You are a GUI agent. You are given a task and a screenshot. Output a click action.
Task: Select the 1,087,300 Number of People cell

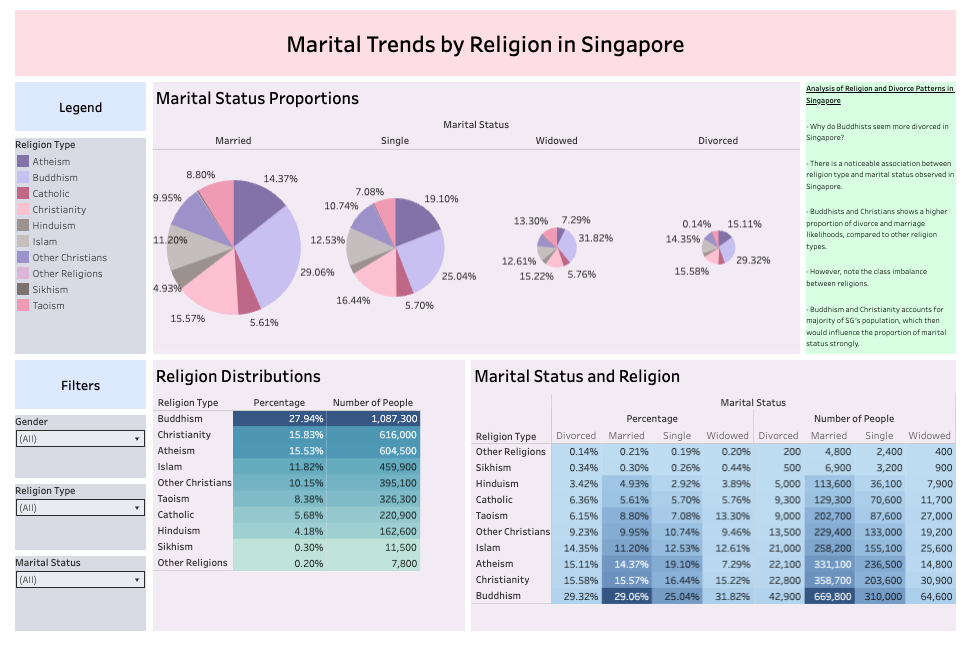tap(377, 419)
